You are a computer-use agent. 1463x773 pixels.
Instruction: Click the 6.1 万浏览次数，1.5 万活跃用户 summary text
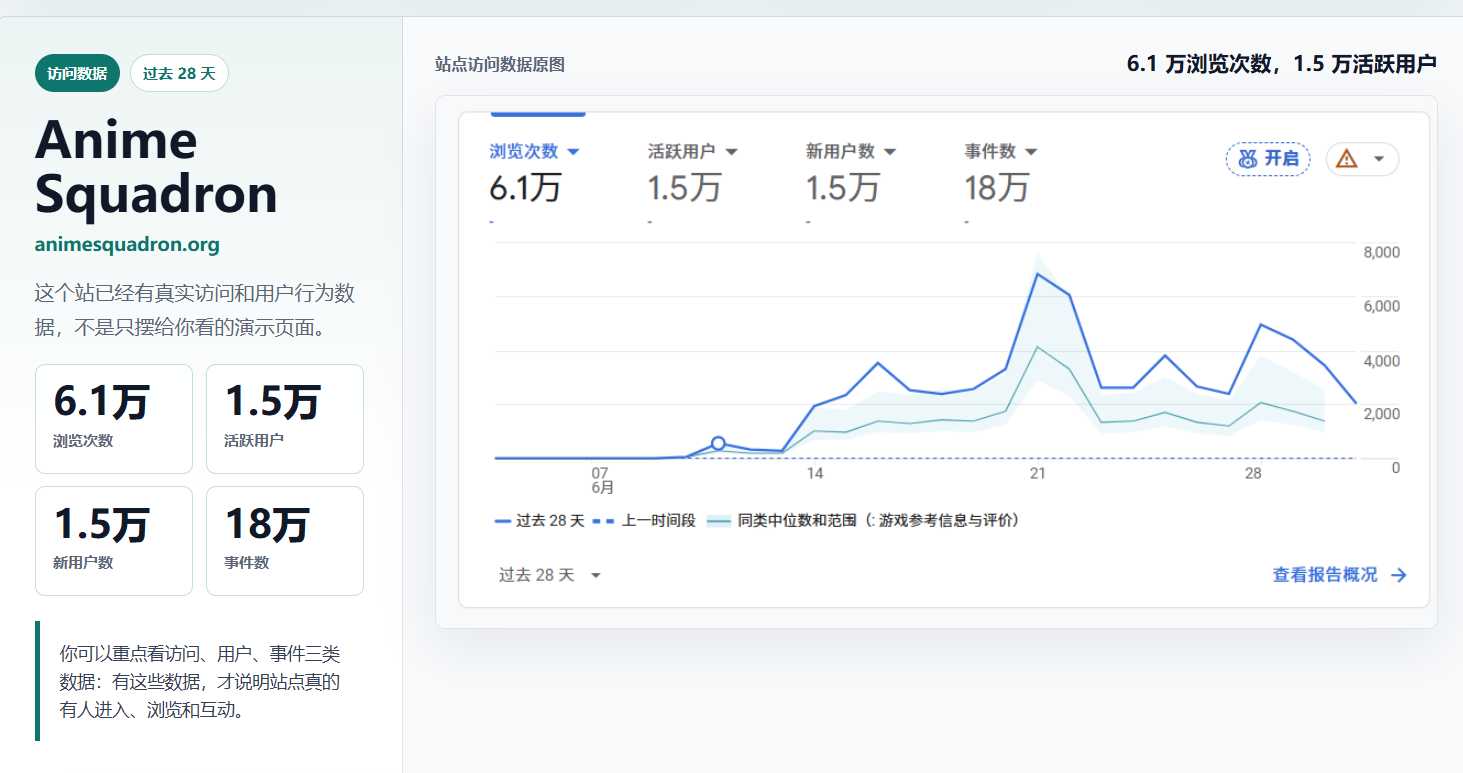pyautogui.click(x=1282, y=64)
